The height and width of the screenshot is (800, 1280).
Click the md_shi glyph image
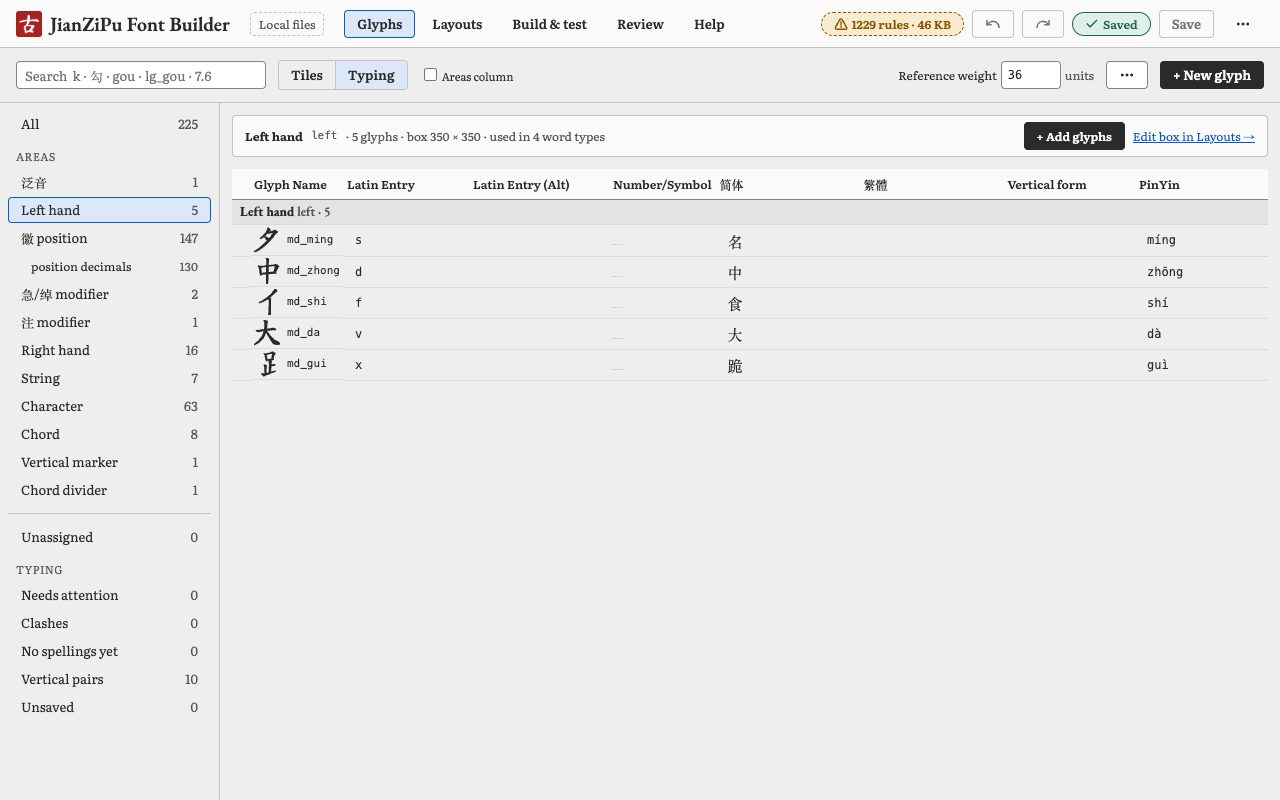268,302
